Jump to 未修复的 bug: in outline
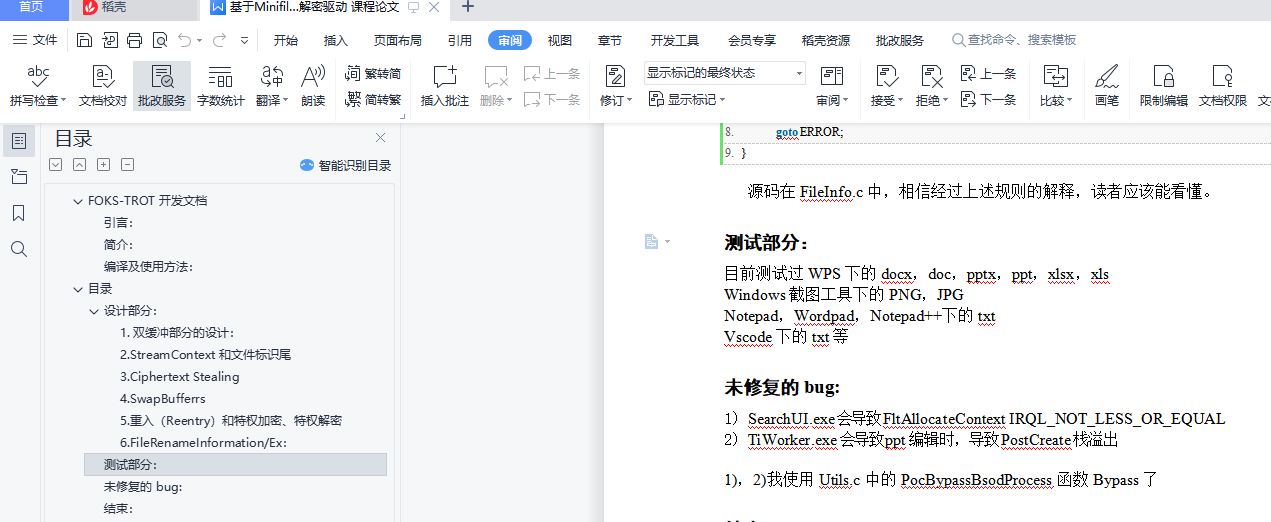Screen dimensions: 1271x522 [x=143, y=487]
